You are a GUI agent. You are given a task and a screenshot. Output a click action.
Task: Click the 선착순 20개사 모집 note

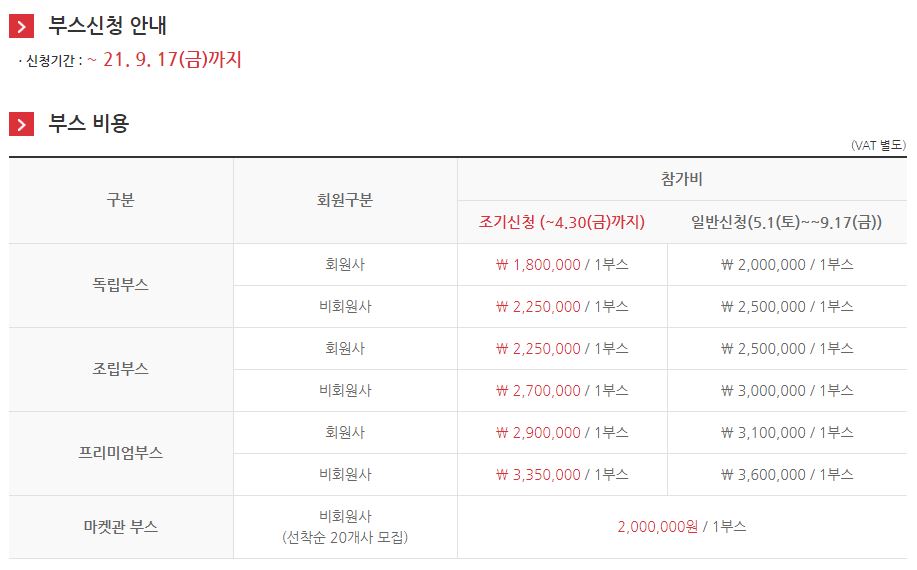tap(345, 537)
